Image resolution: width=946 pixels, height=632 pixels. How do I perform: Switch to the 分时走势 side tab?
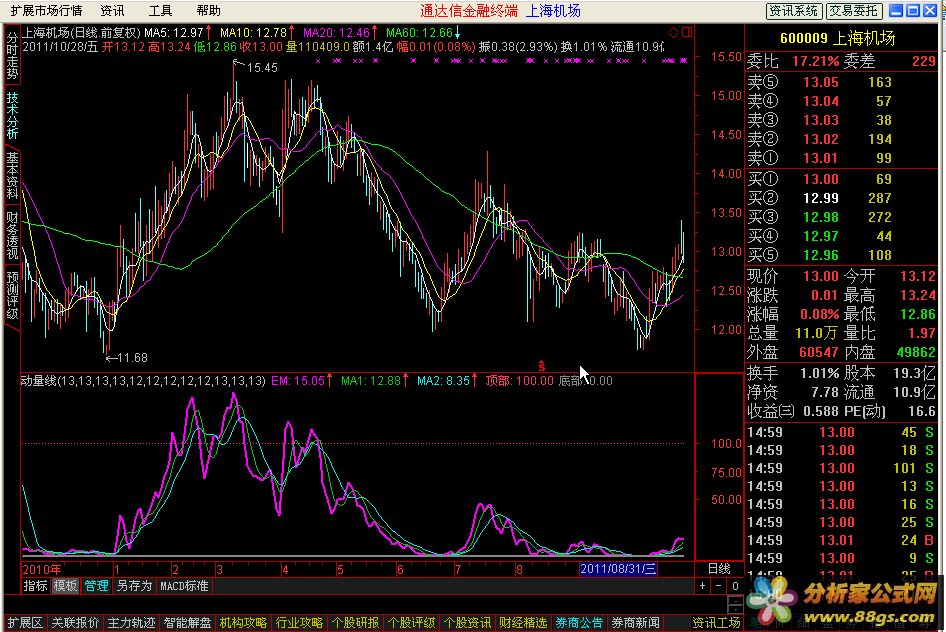tap(12, 55)
